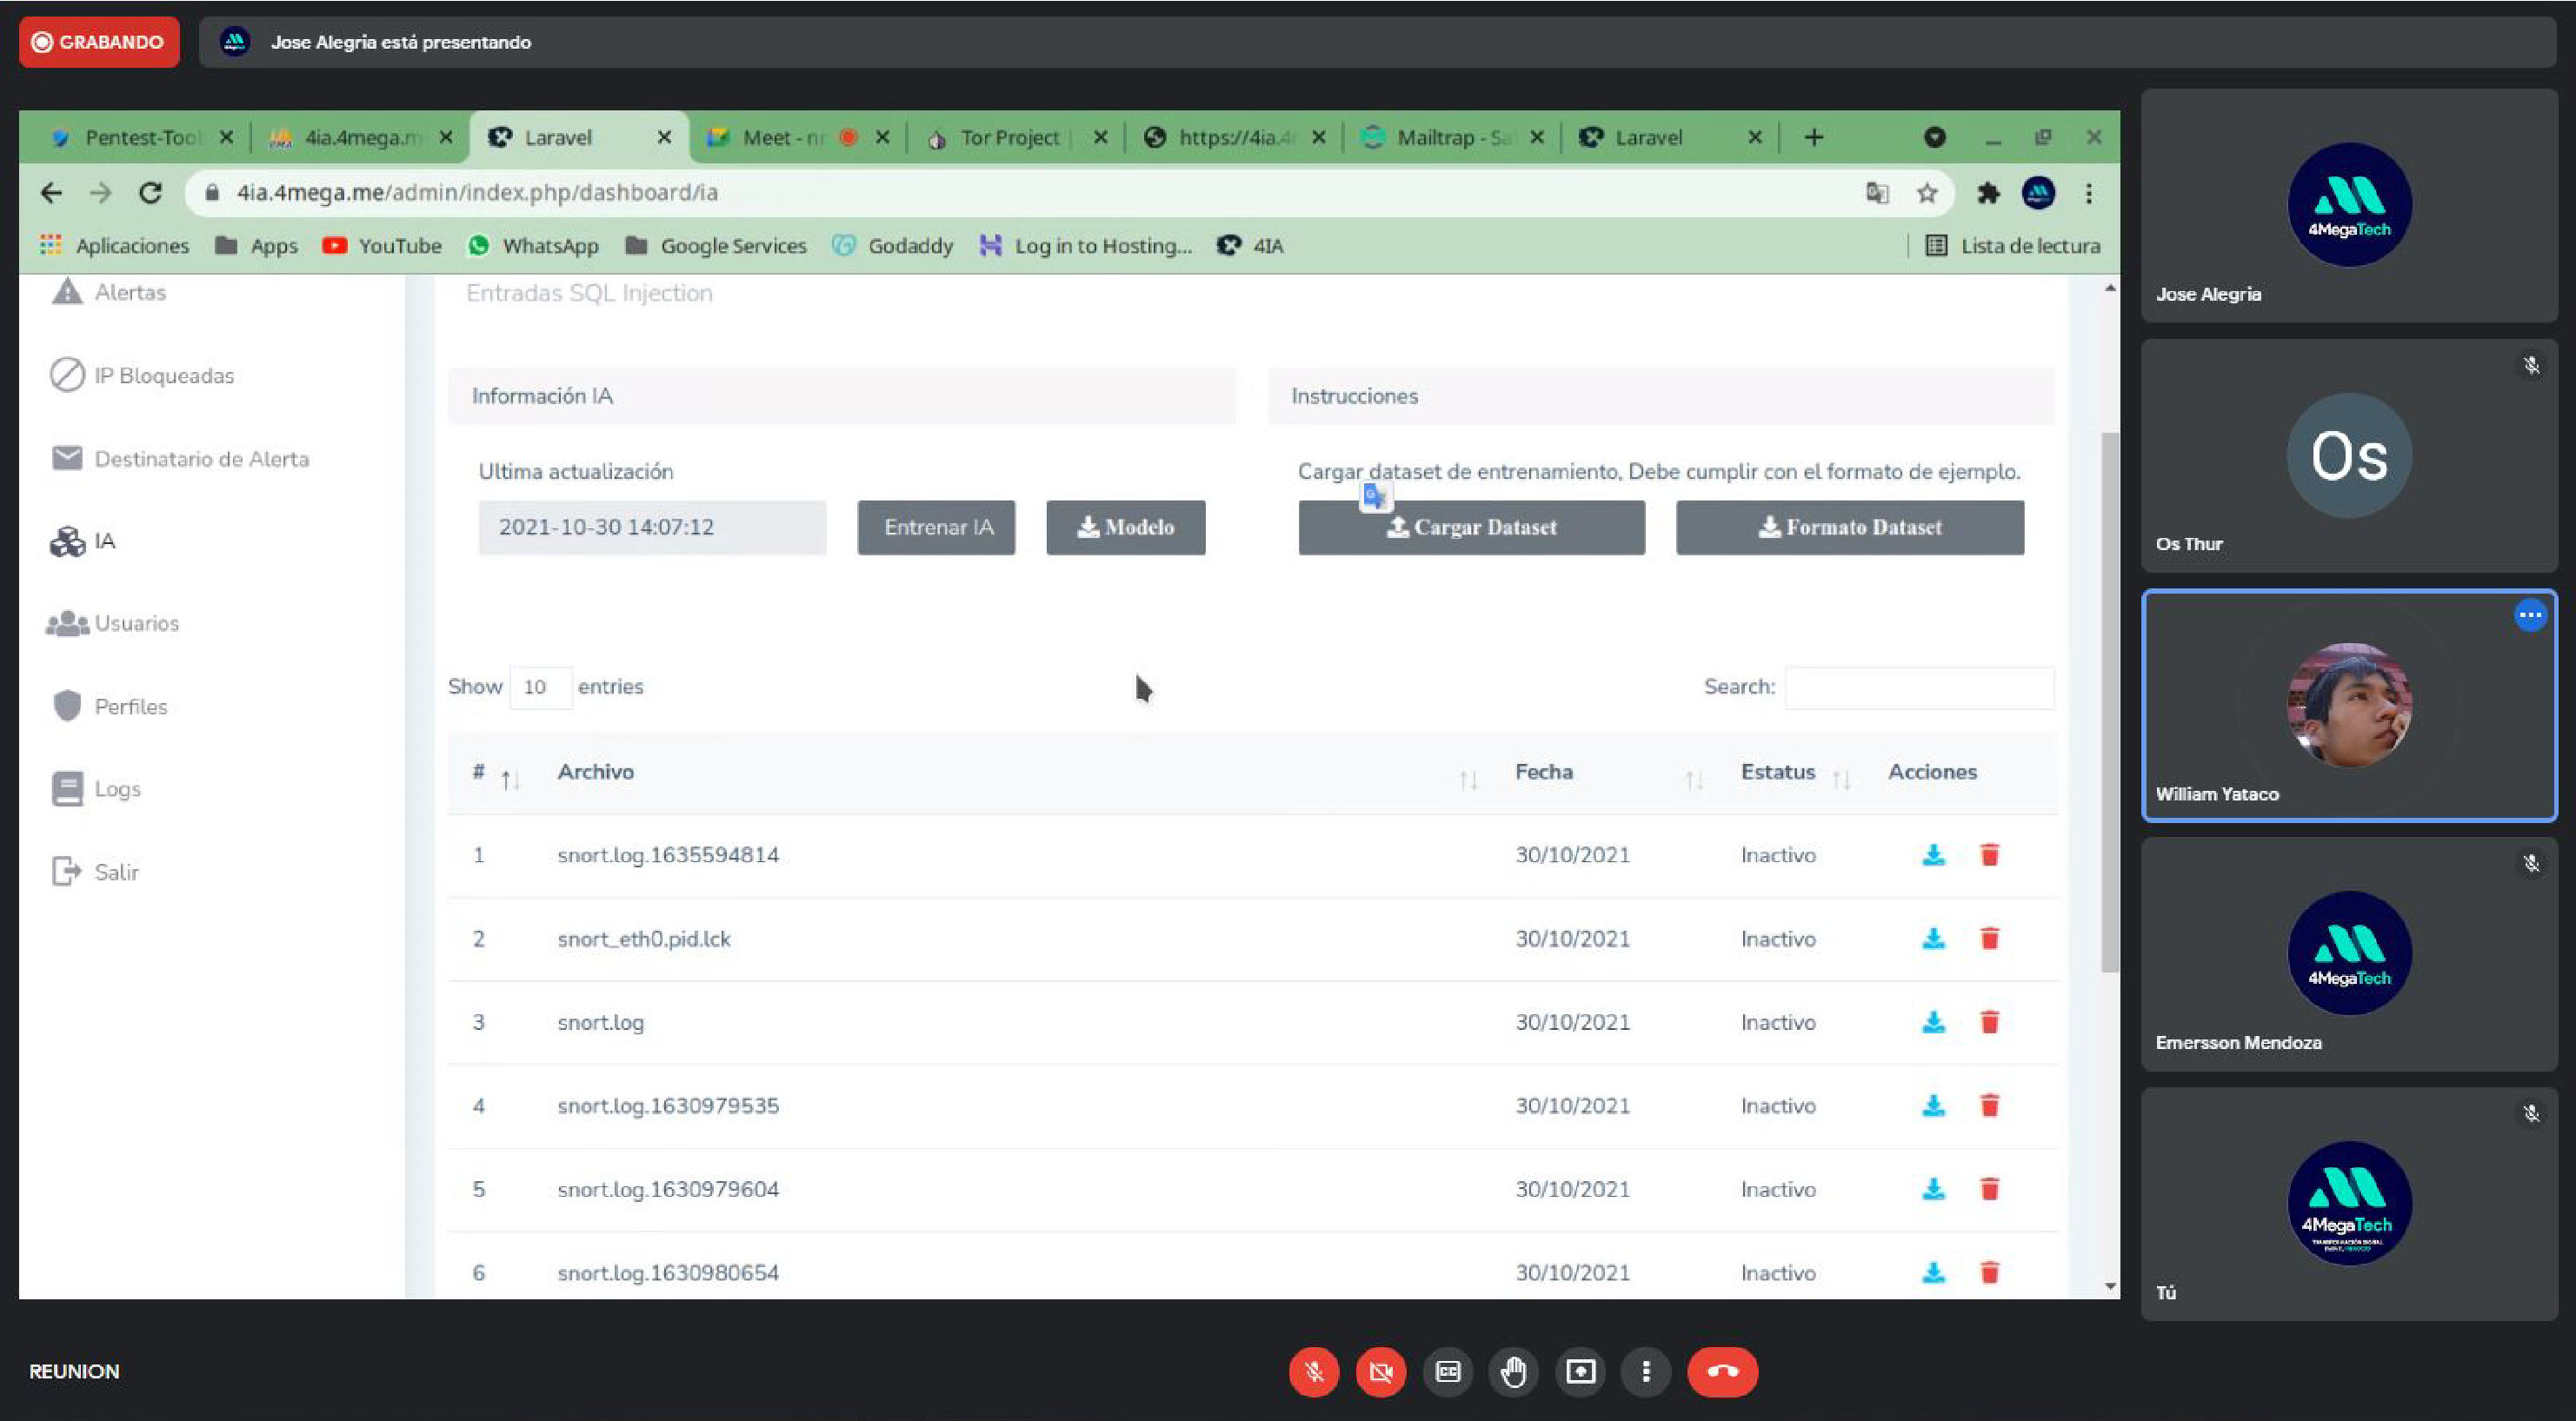The height and width of the screenshot is (1421, 2576).
Task: Toggle closed captions
Action: [x=1447, y=1372]
